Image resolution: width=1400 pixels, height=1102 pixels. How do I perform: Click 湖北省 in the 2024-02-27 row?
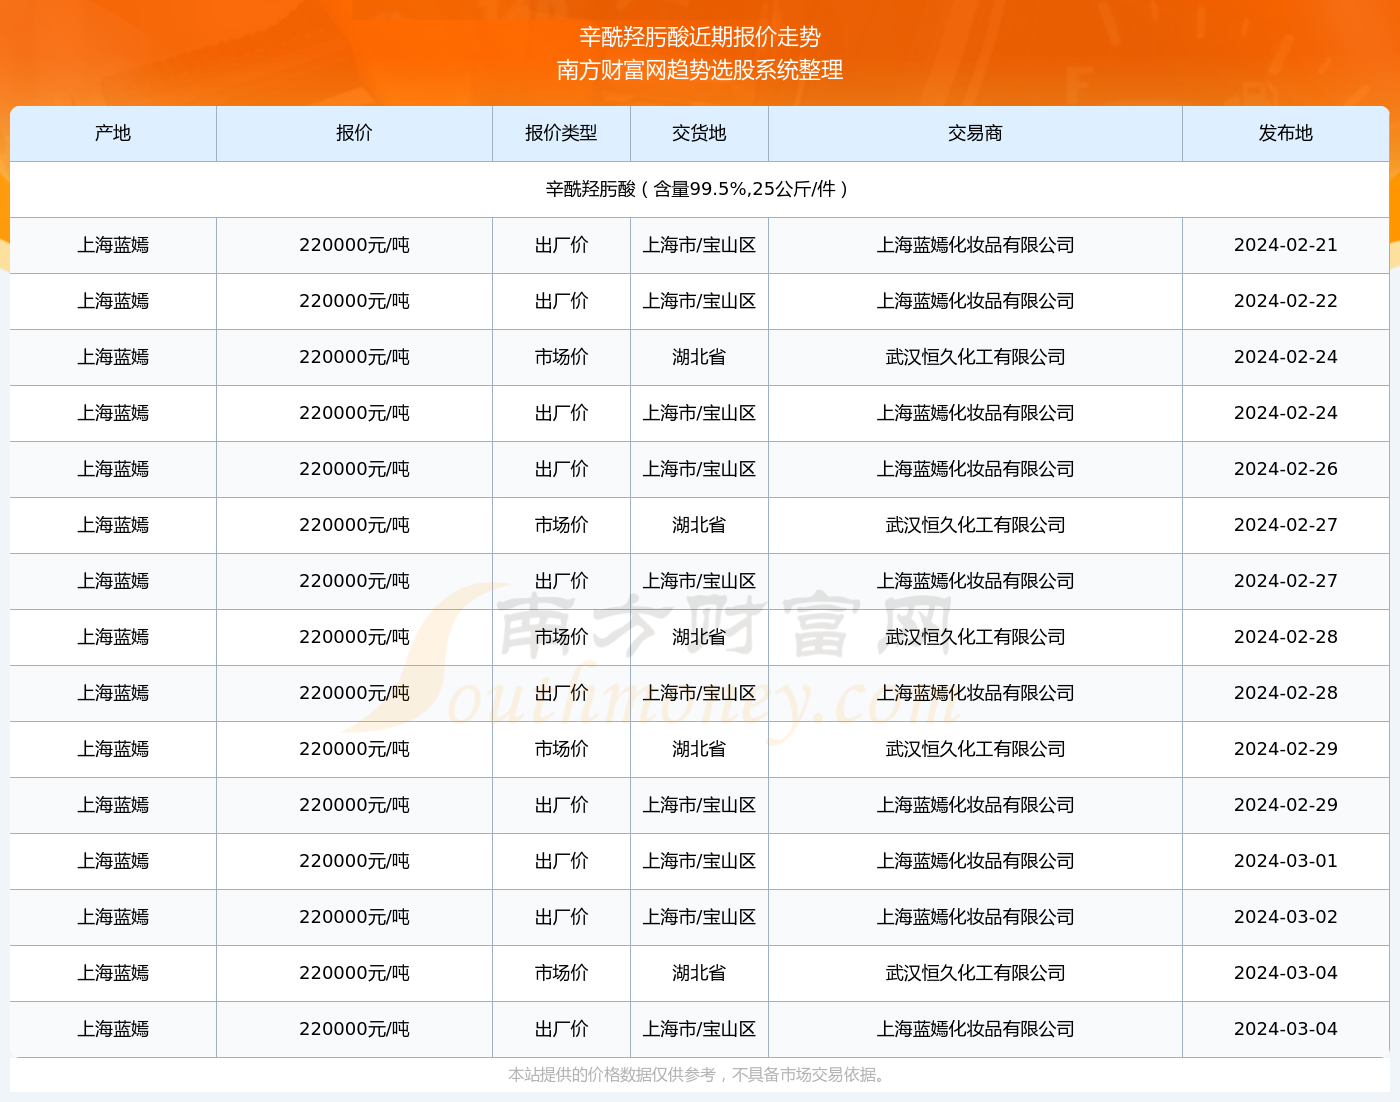click(x=699, y=525)
